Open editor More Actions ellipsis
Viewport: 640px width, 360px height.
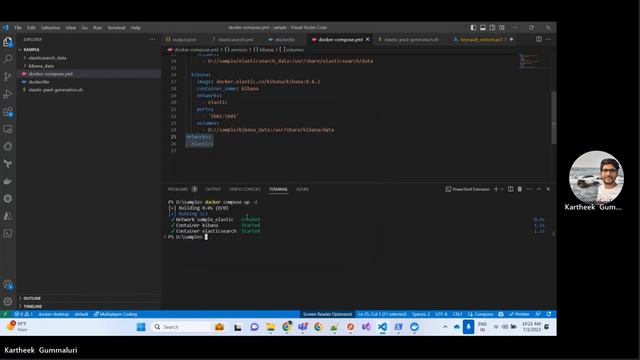[549, 39]
